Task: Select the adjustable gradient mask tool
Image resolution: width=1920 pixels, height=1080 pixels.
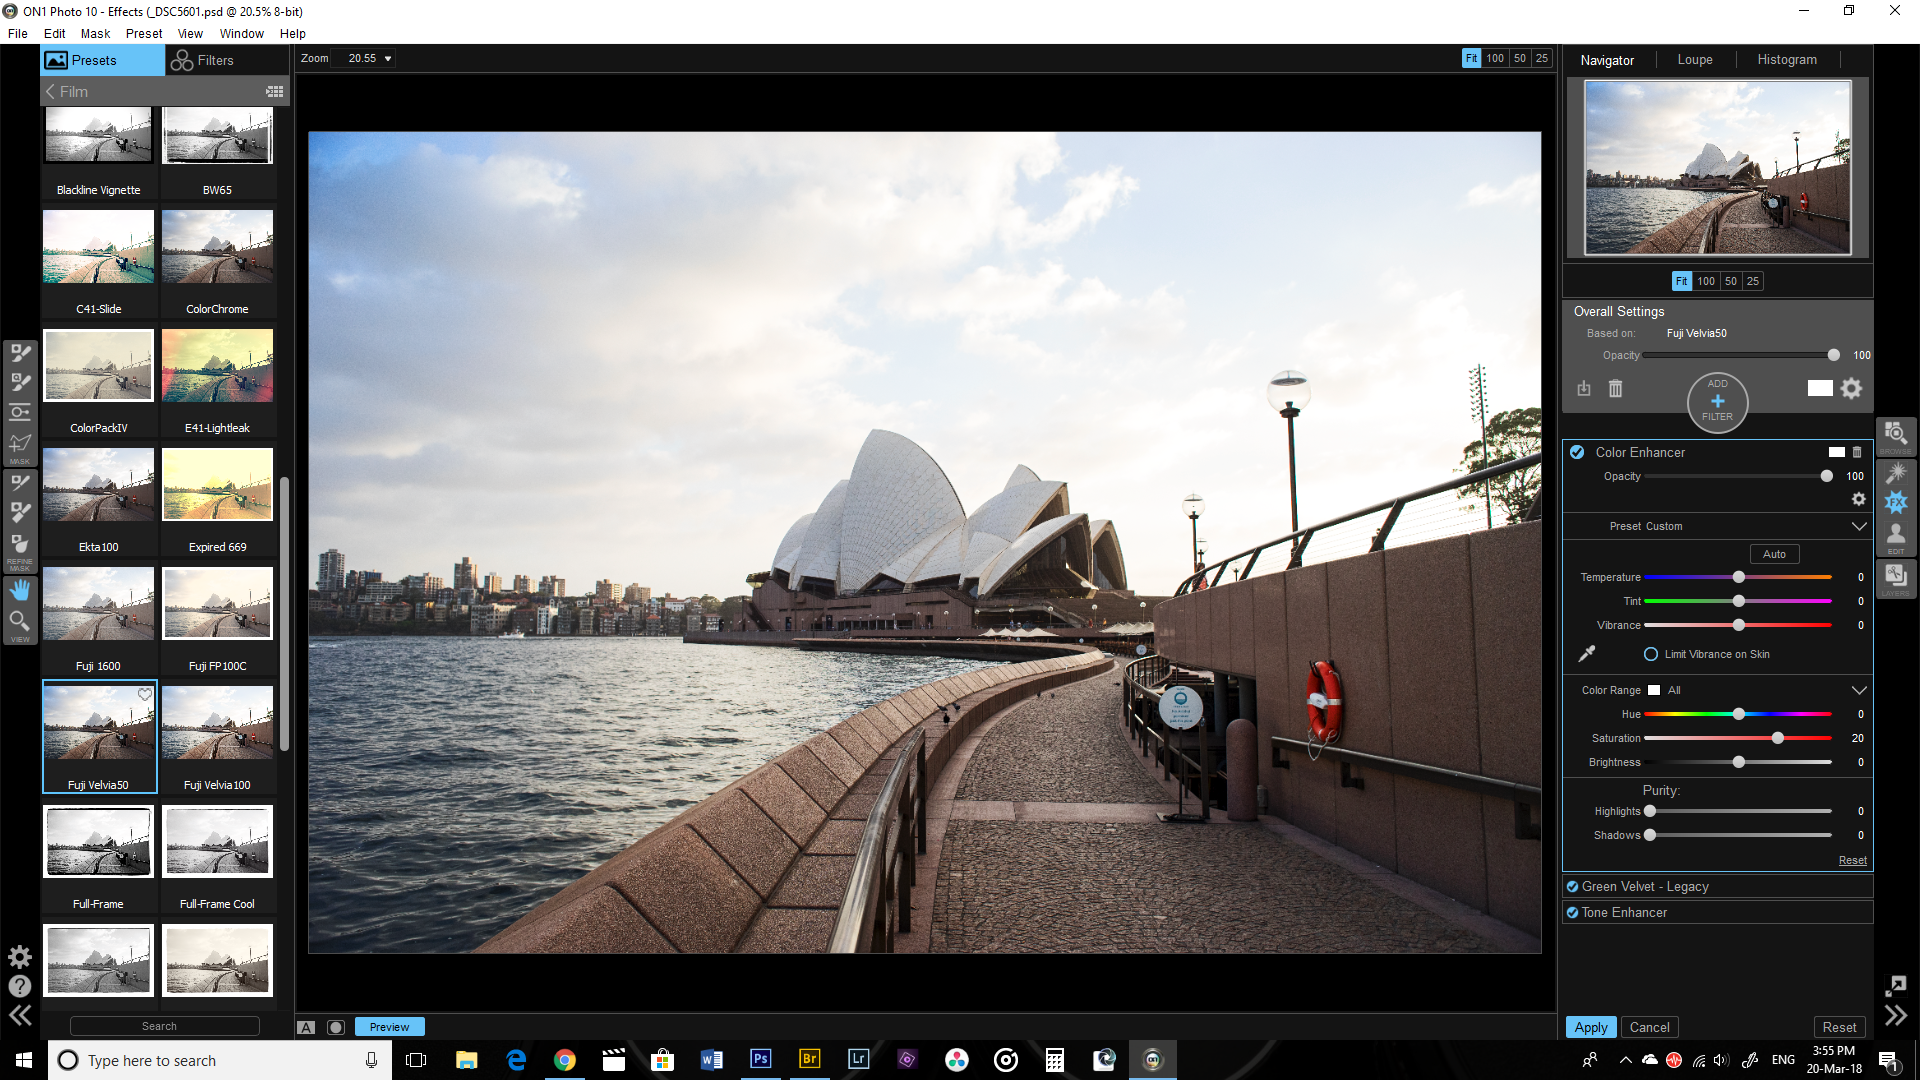Action: pos(20,412)
